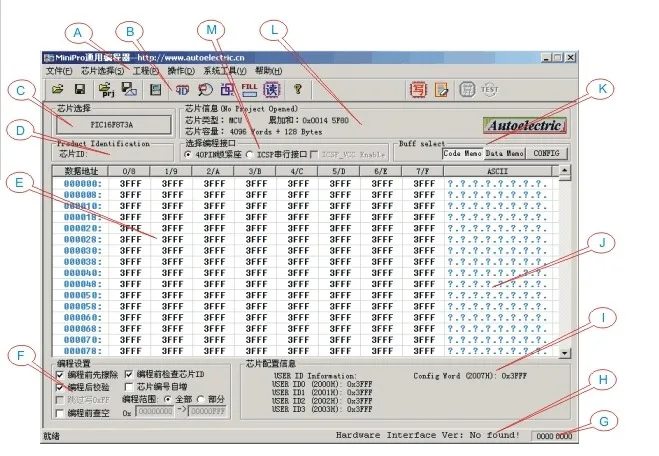Click the 数据地址 column header
The height and width of the screenshot is (456, 659).
pos(80,171)
